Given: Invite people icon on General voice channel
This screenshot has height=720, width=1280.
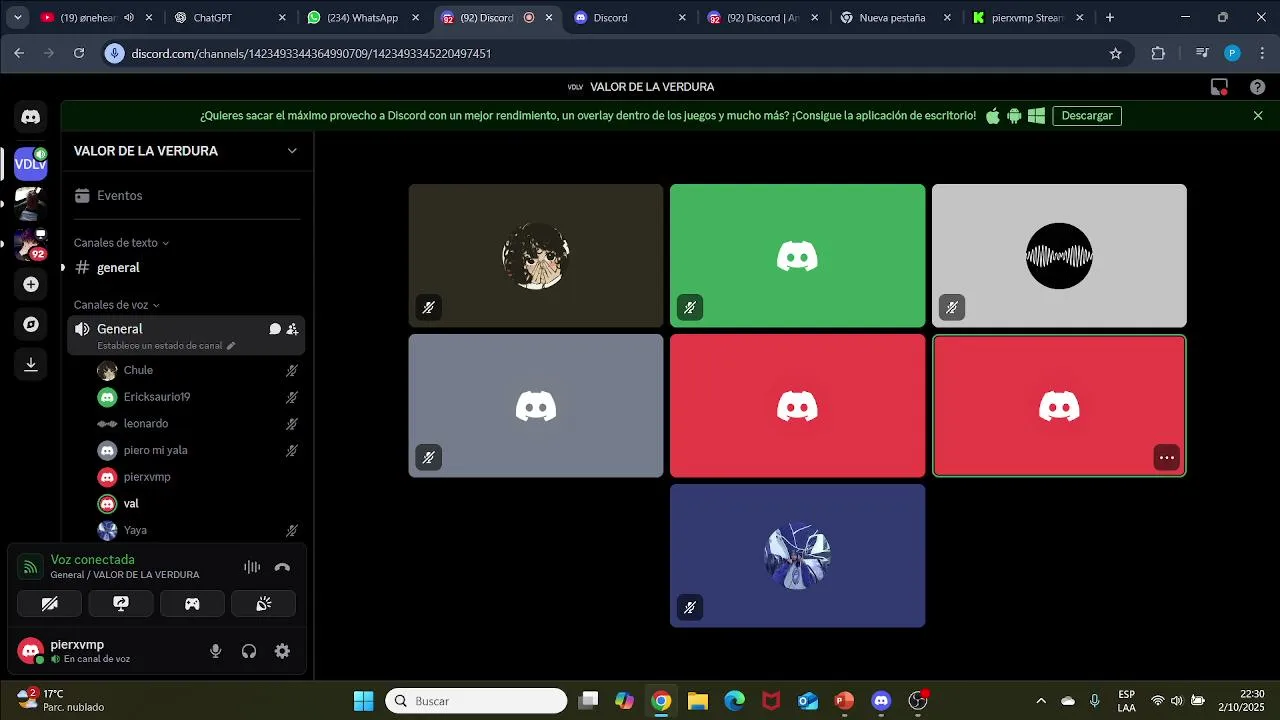Looking at the screenshot, I should [x=292, y=329].
